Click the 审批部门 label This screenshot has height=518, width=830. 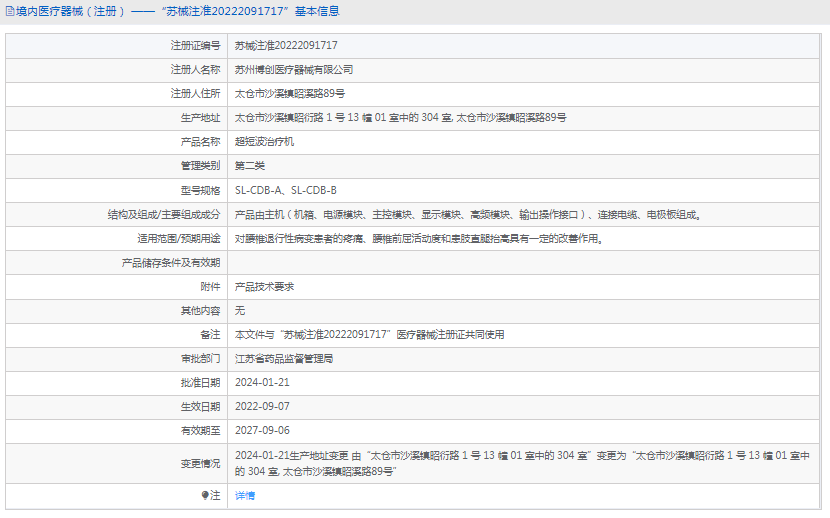click(200, 359)
